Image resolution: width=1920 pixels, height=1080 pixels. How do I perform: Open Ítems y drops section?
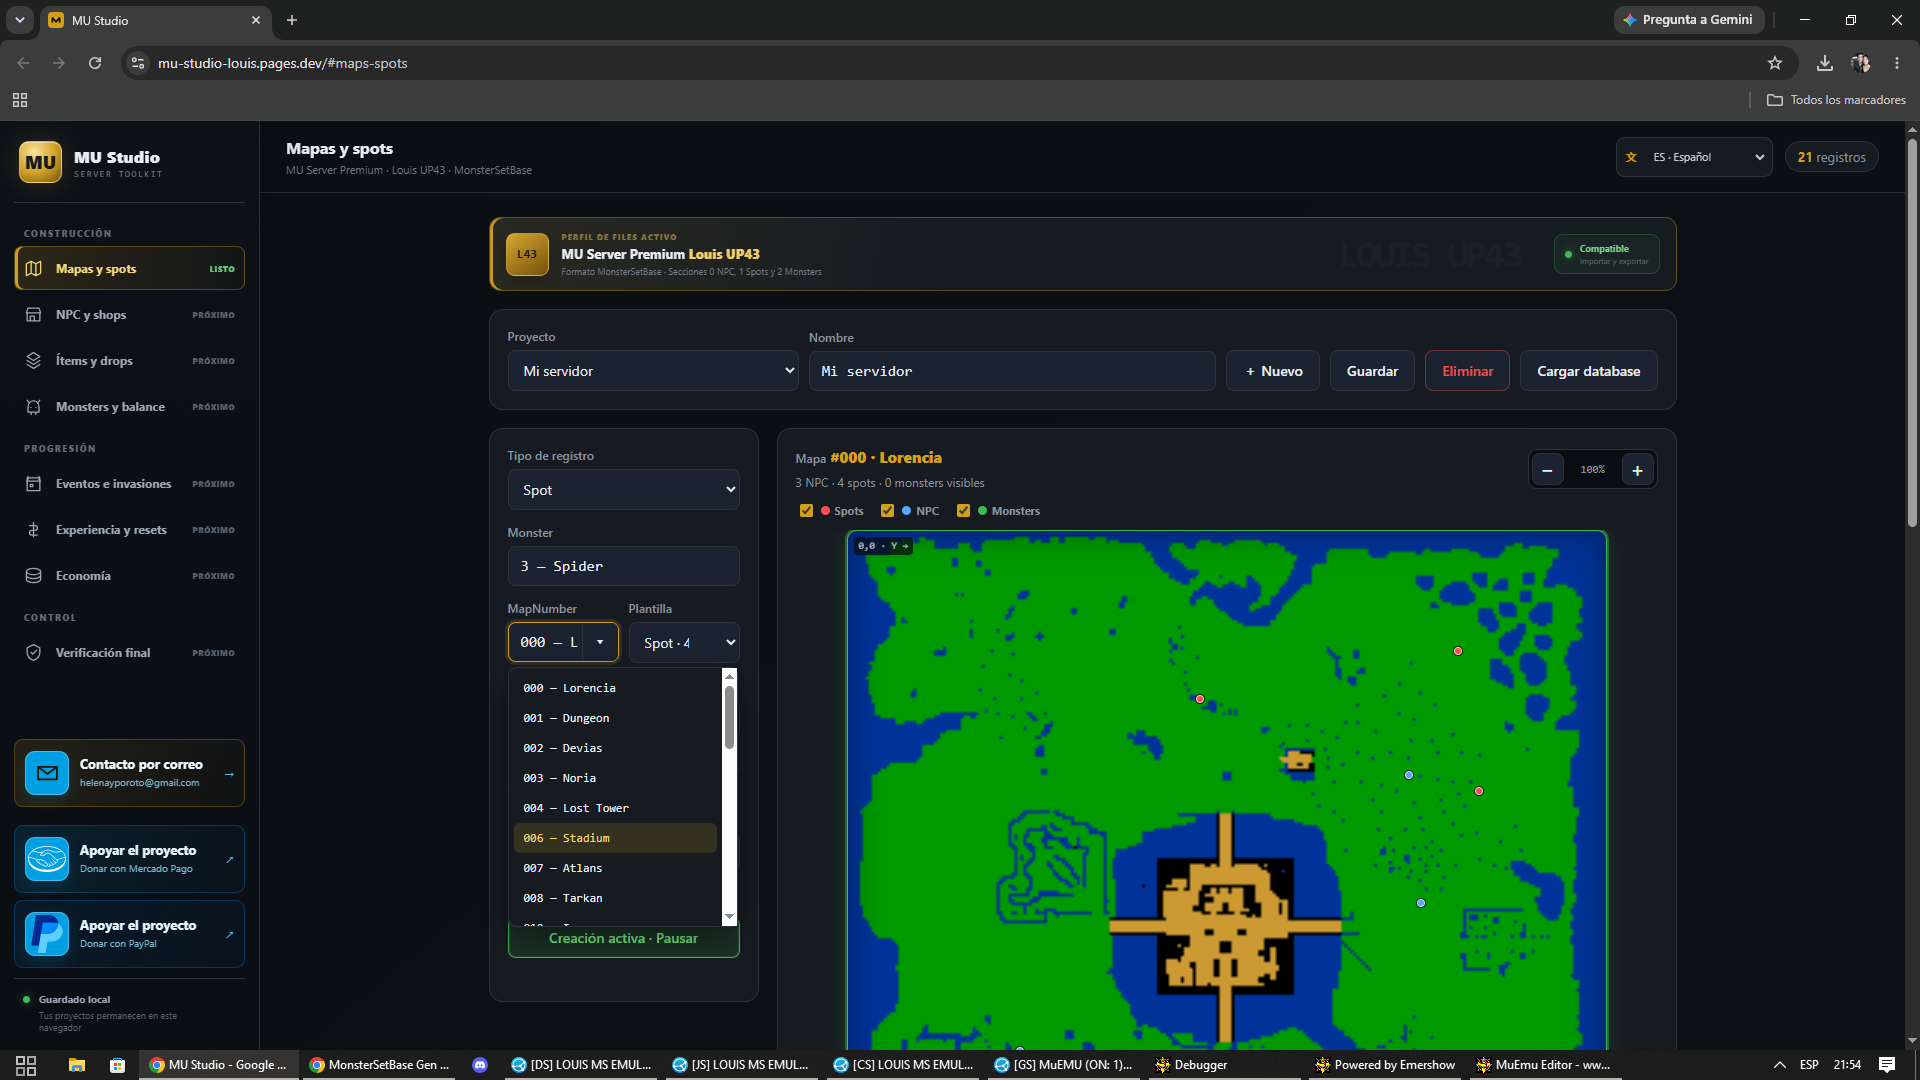130,361
